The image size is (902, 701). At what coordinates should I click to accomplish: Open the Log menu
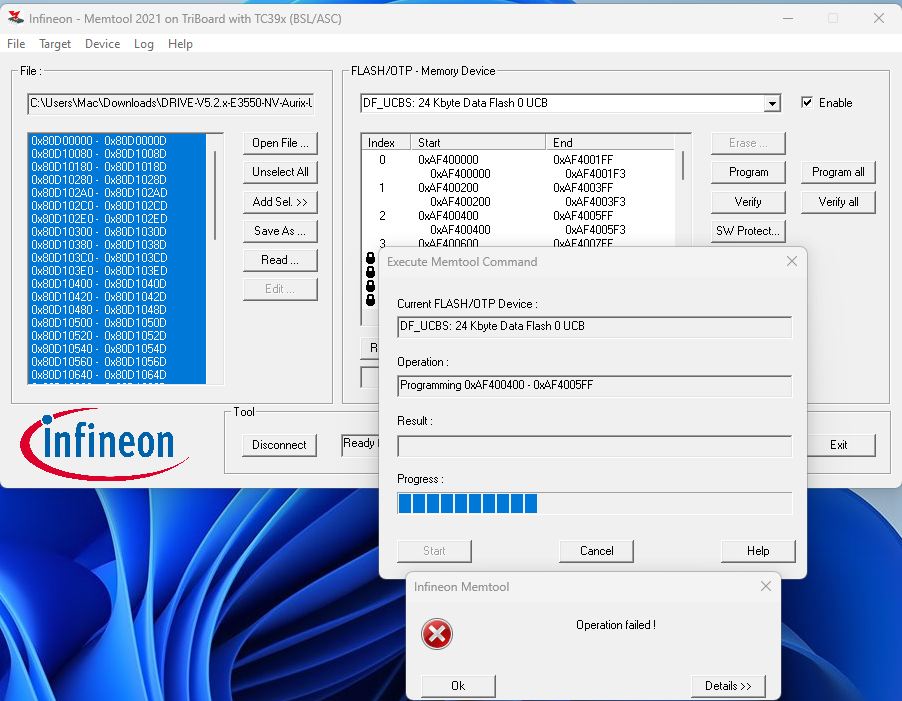coord(144,44)
